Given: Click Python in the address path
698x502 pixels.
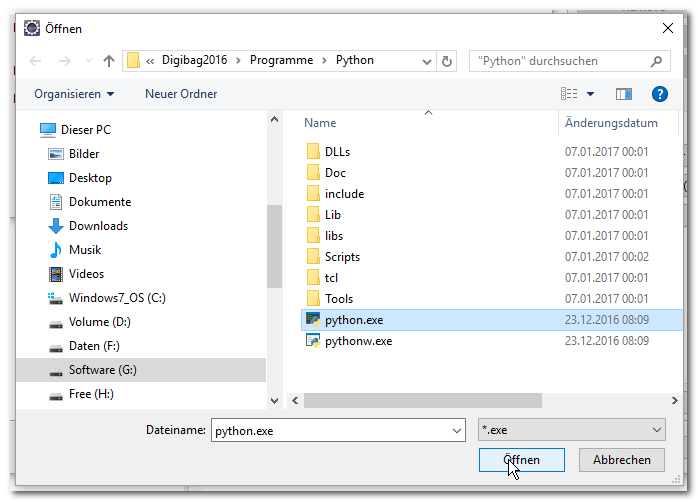Looking at the screenshot, I should 354,60.
